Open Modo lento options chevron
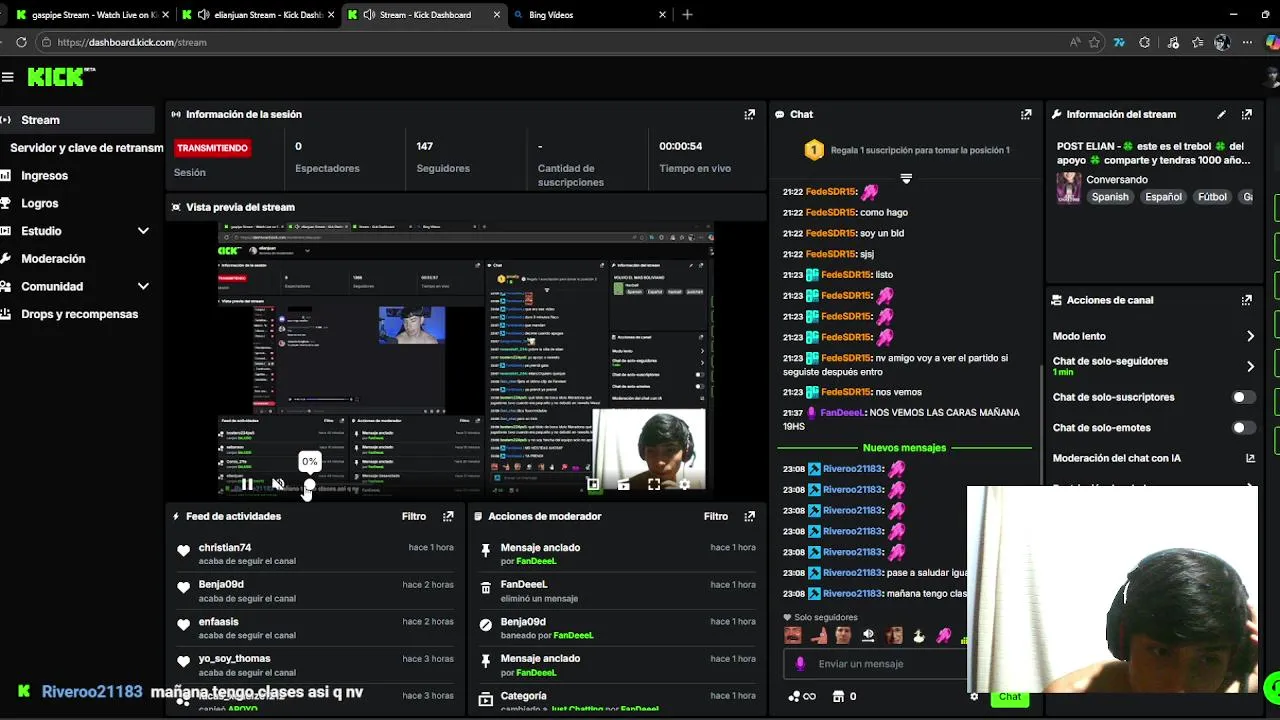 coord(1250,336)
